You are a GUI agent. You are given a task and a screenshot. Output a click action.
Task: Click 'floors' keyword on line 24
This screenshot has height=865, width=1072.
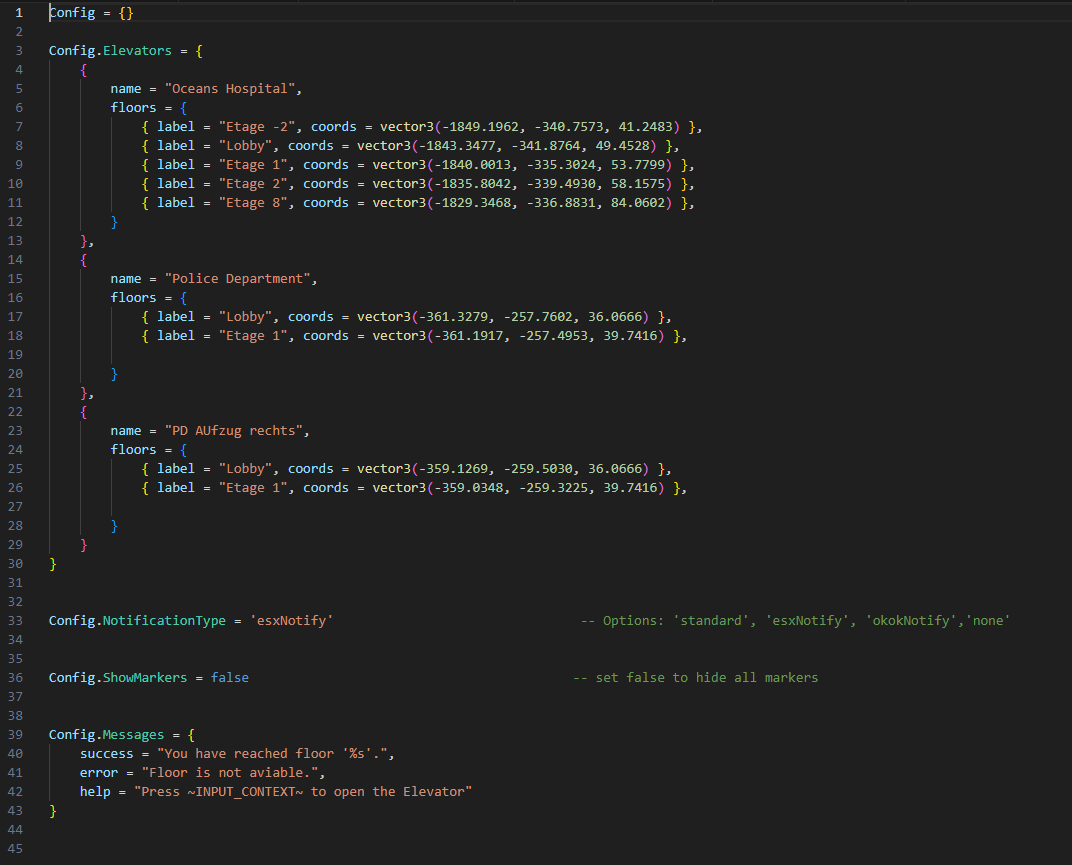click(133, 450)
